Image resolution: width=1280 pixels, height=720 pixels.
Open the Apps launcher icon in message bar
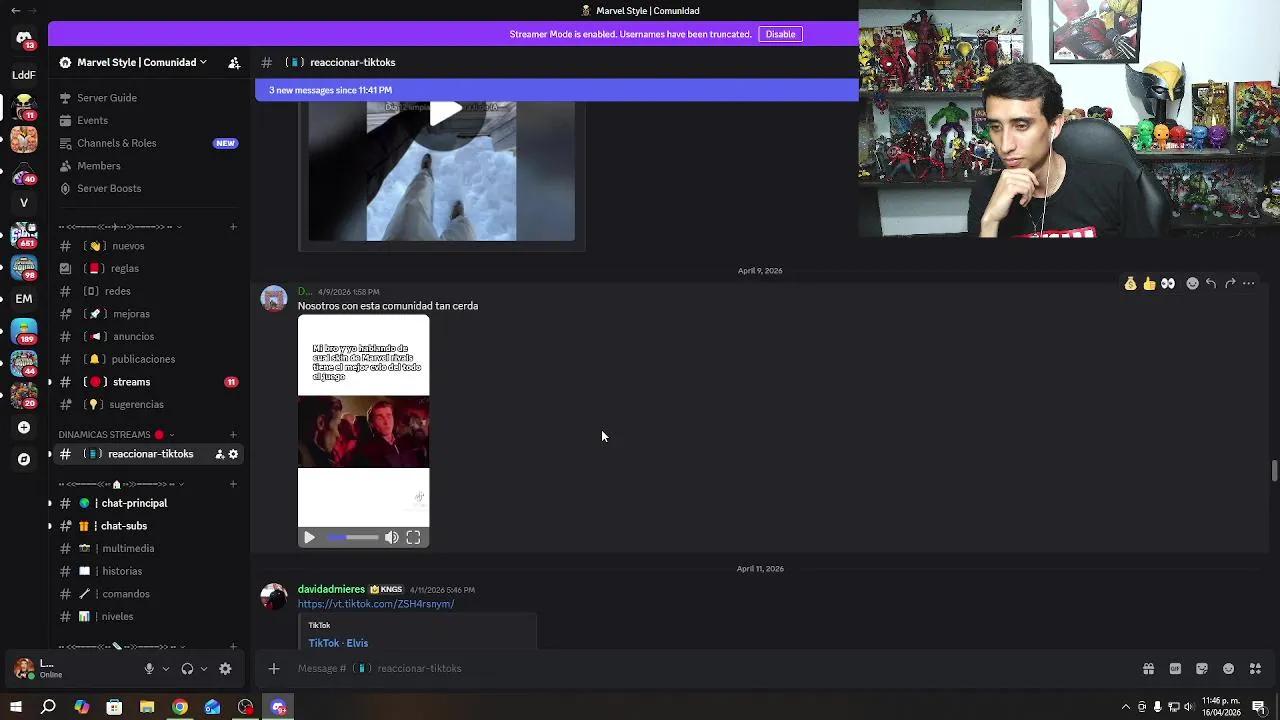(1254, 668)
